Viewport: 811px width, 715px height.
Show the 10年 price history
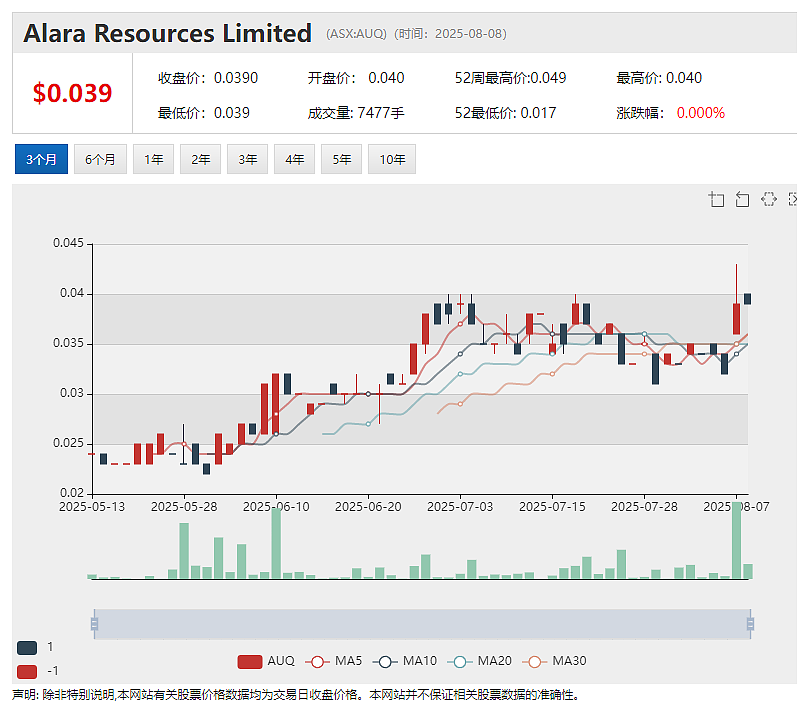[392, 159]
